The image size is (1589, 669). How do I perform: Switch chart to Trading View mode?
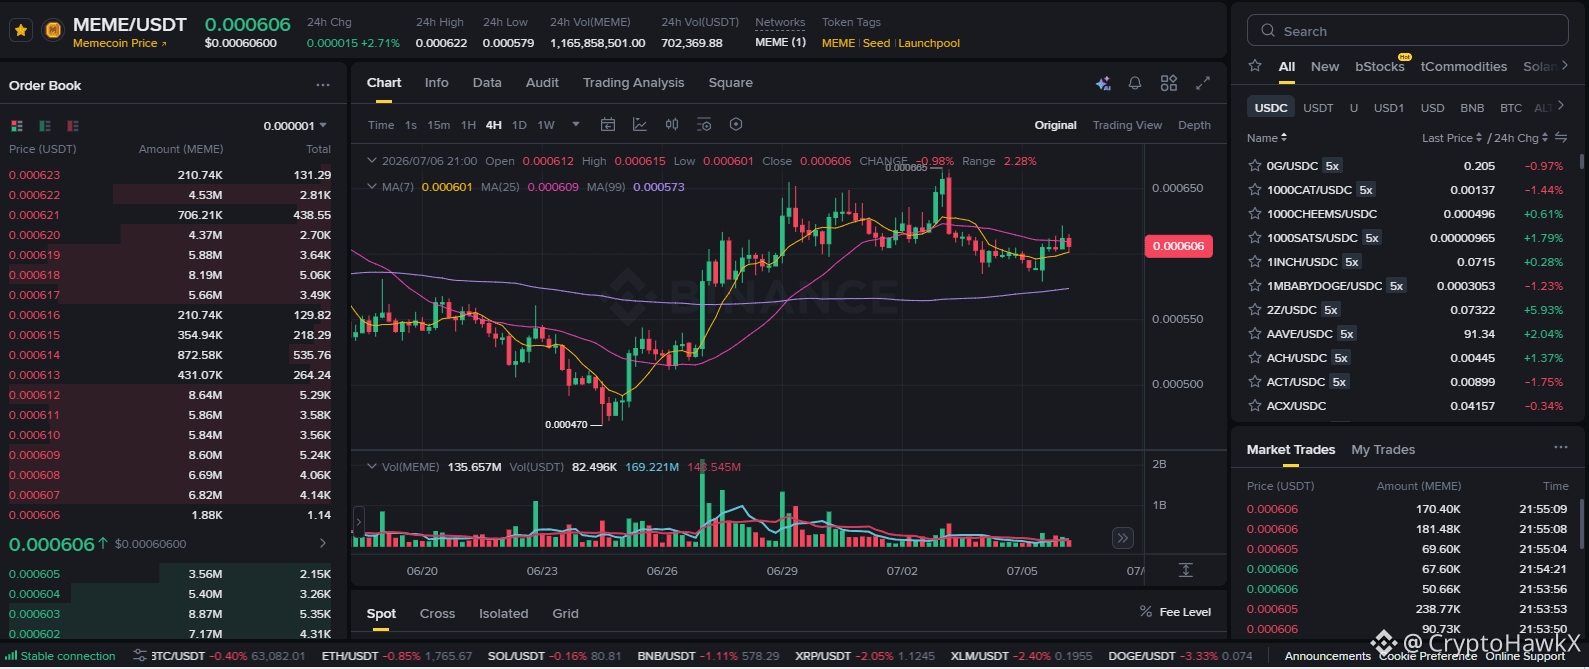1127,126
